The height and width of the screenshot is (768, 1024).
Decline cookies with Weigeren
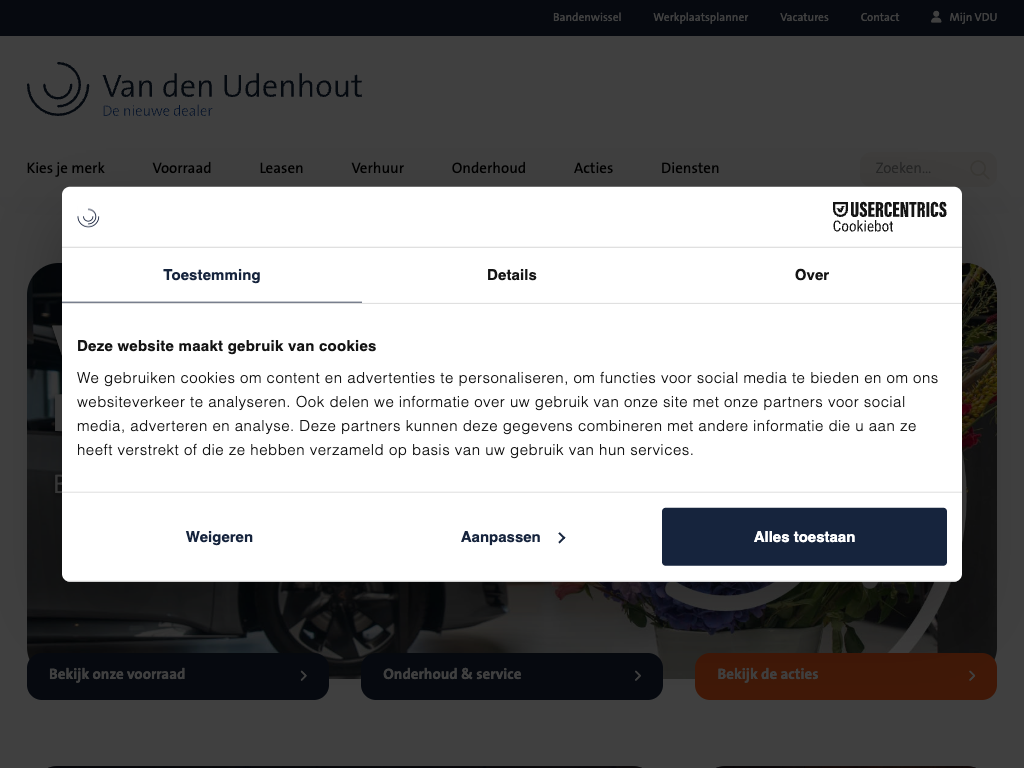(219, 537)
